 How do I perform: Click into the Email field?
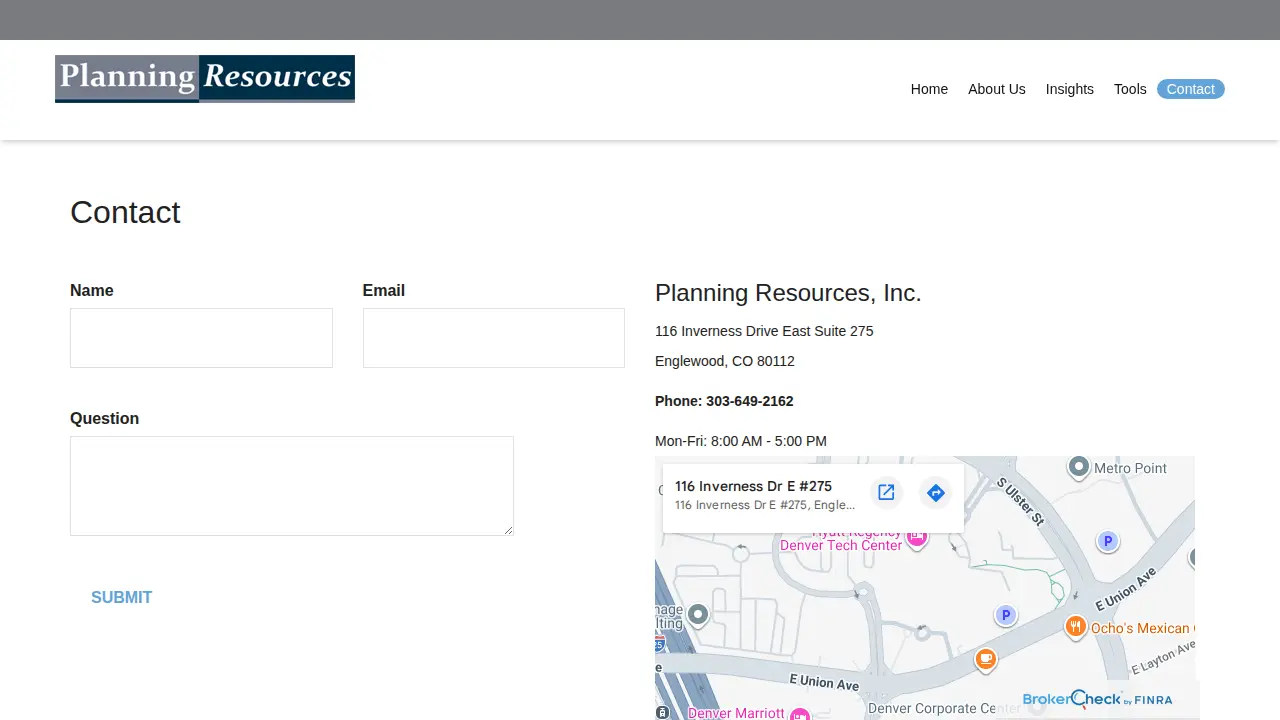pyautogui.click(x=494, y=338)
